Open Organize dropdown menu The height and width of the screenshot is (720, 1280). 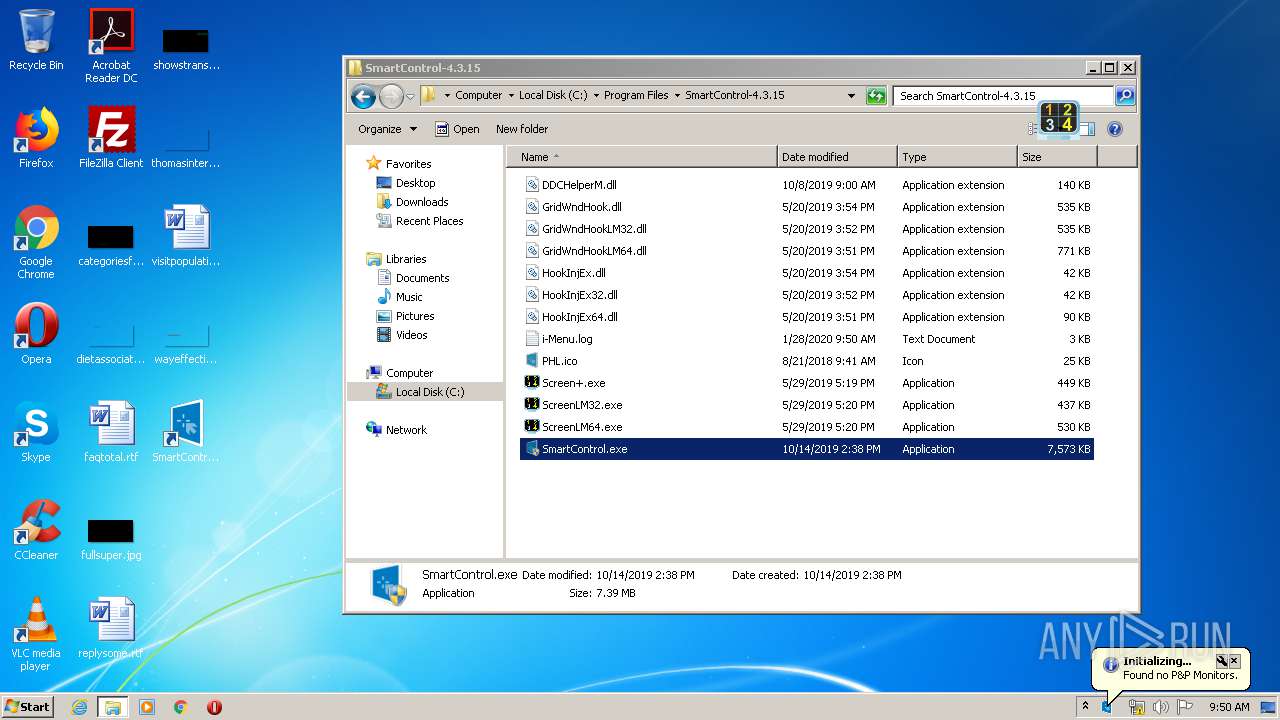pyautogui.click(x=388, y=129)
